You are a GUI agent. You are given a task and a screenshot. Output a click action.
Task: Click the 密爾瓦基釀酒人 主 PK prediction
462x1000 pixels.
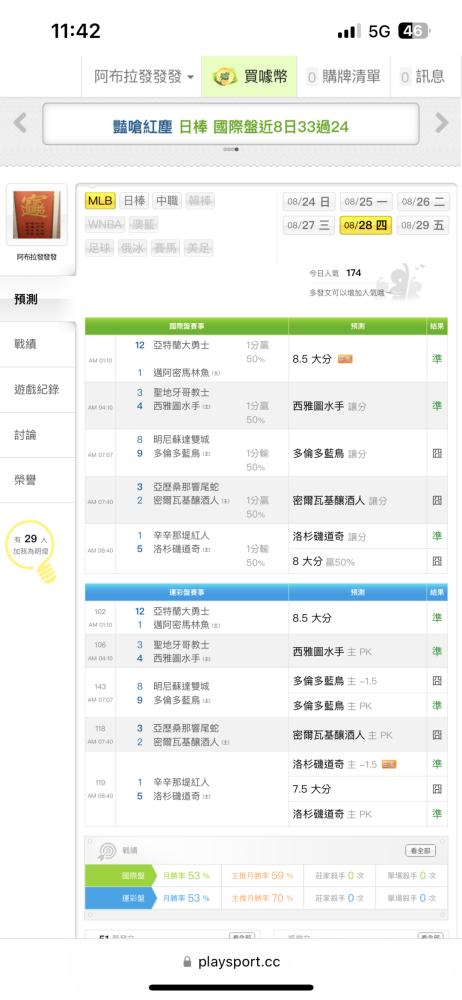[x=342, y=735]
